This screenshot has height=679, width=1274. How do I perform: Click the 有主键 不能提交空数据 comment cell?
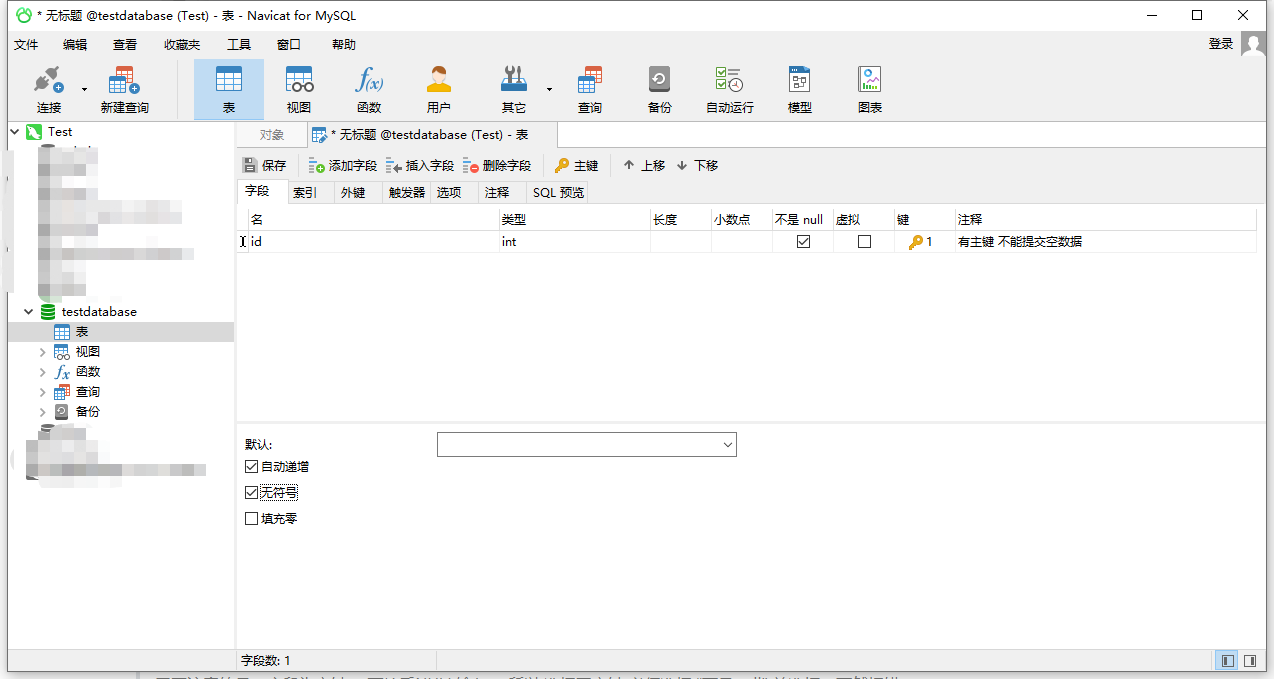[1106, 242]
